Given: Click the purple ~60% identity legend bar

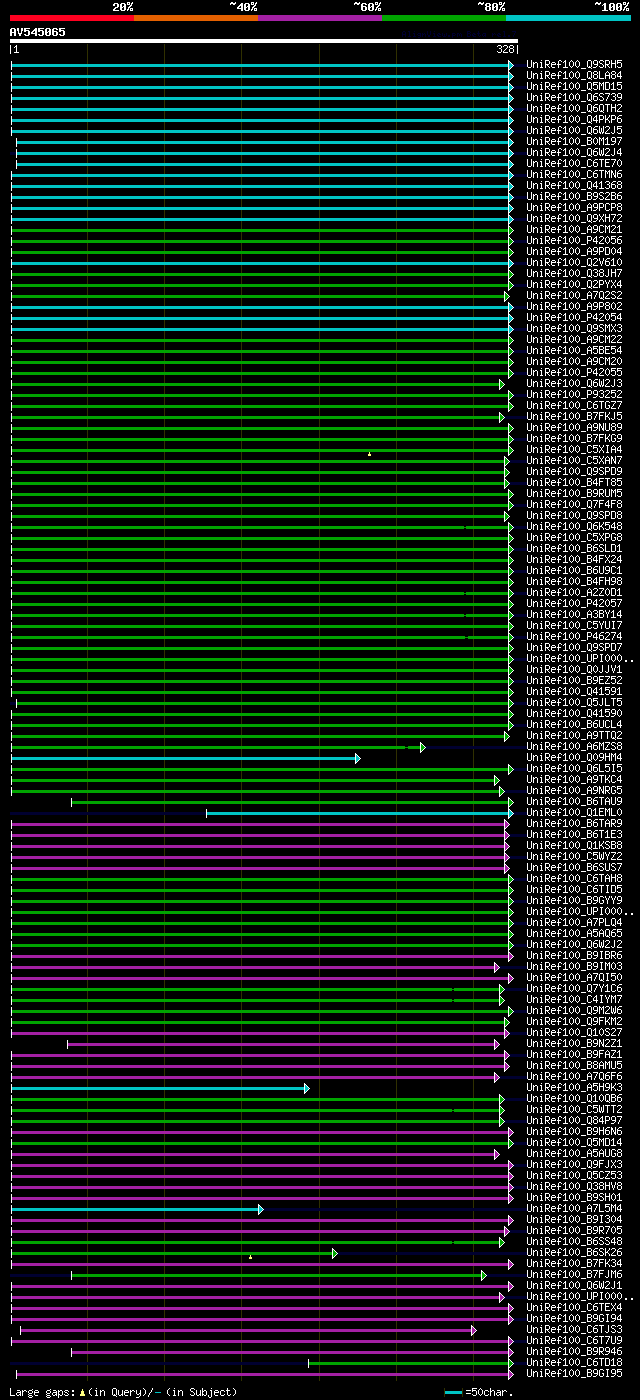Looking at the screenshot, I should 320,18.
